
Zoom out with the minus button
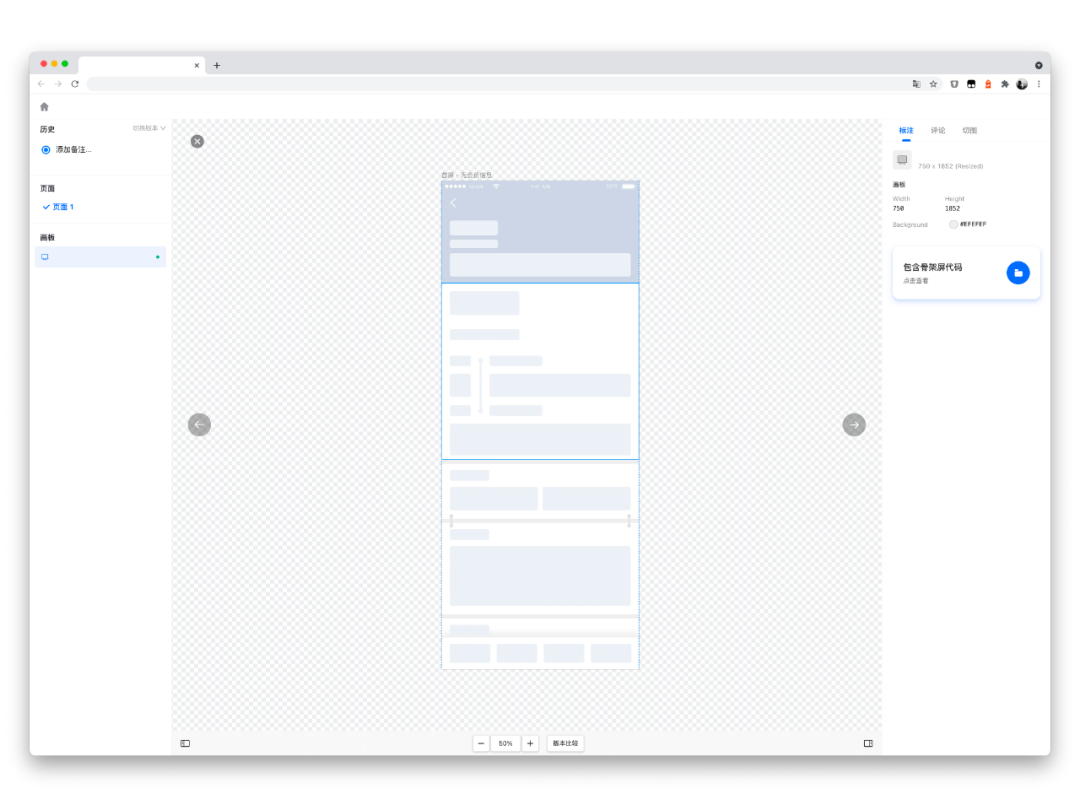tap(481, 743)
